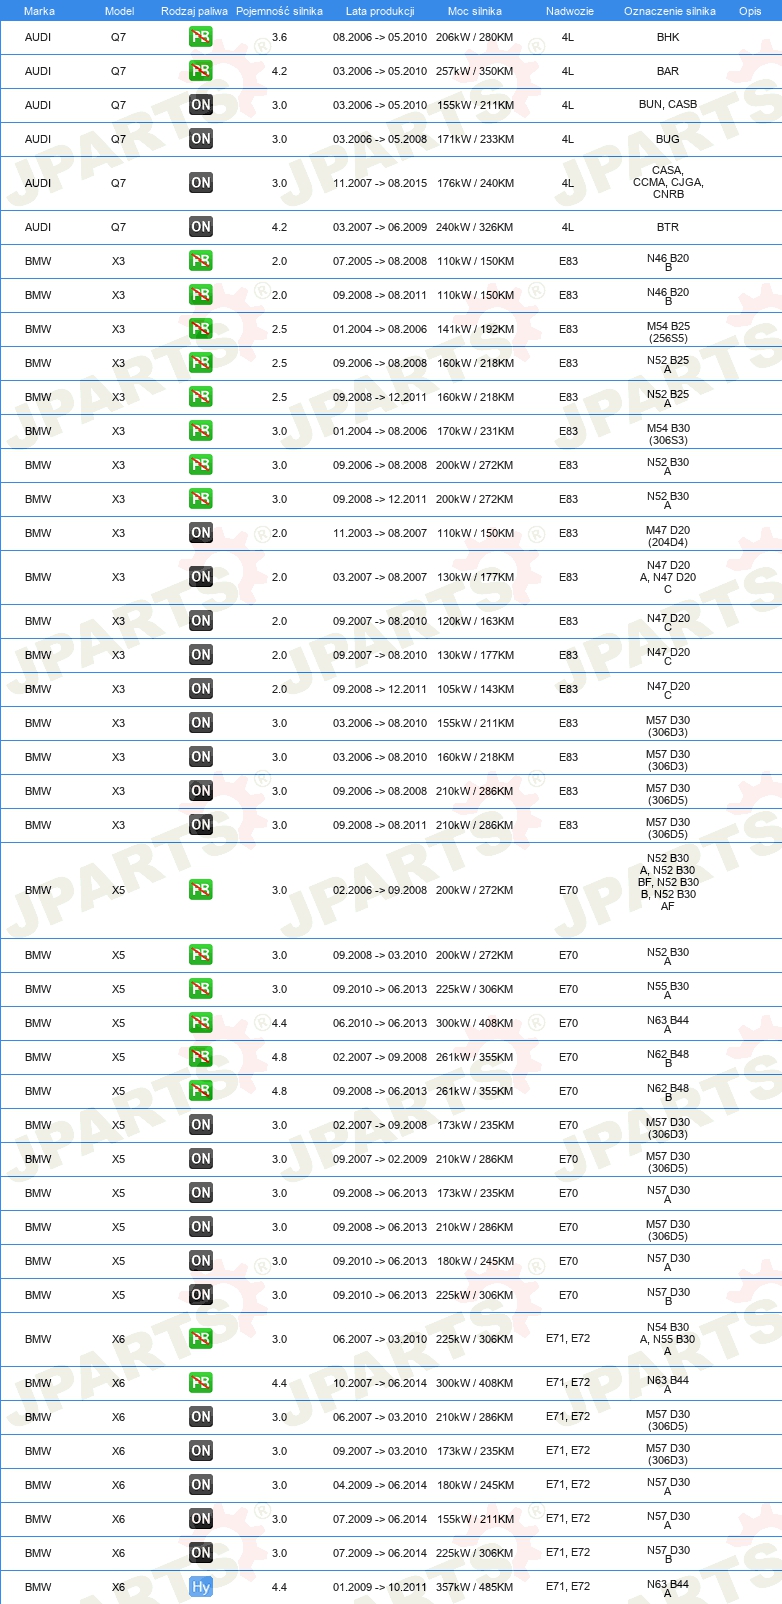The width and height of the screenshot is (782, 1604).
Task: Click the 170kW / 231KM power cell
Action: pos(475,431)
